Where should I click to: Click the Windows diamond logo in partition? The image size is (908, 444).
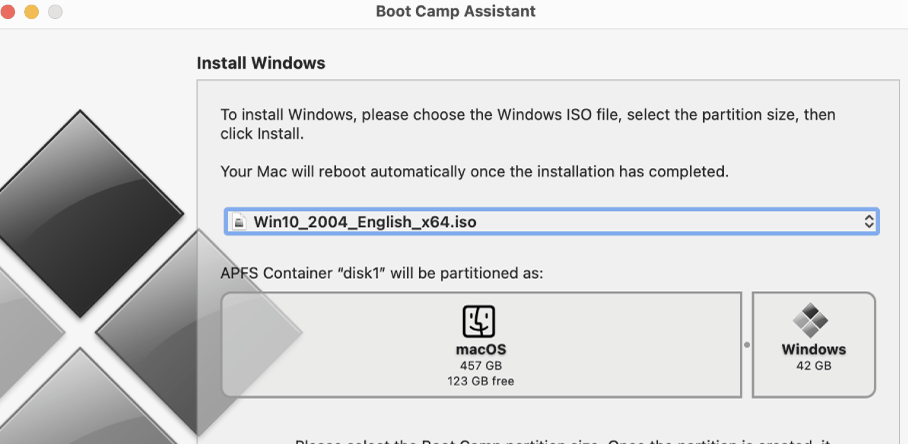[x=810, y=321]
